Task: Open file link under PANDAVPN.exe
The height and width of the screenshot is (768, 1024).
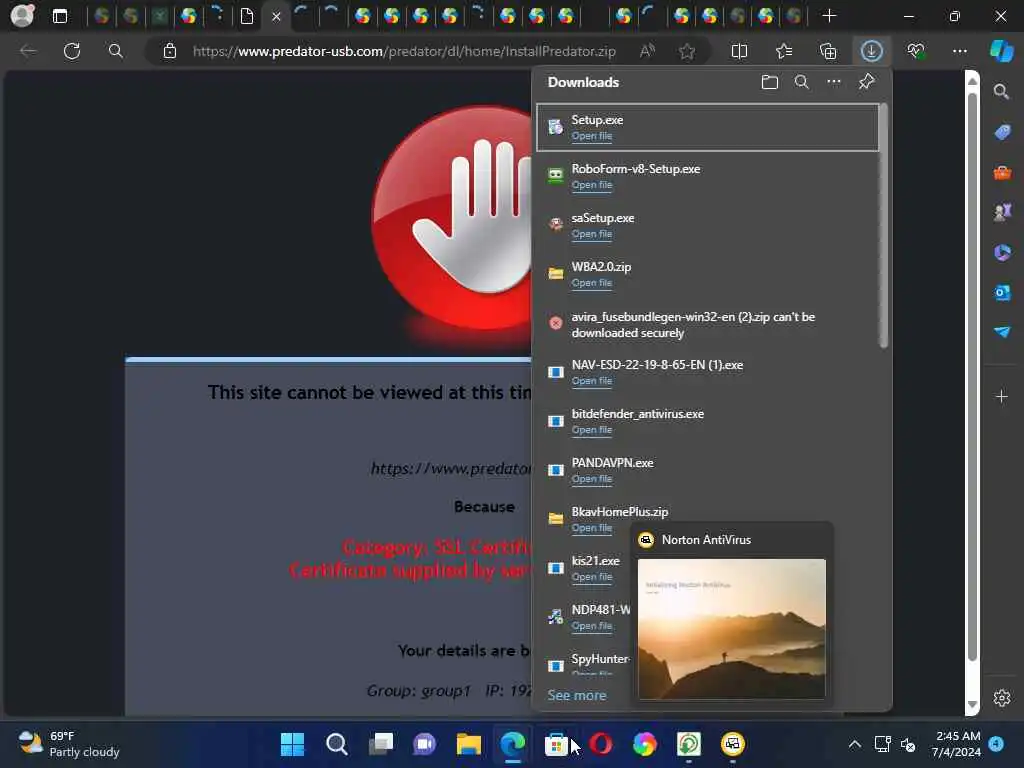Action: (592, 479)
